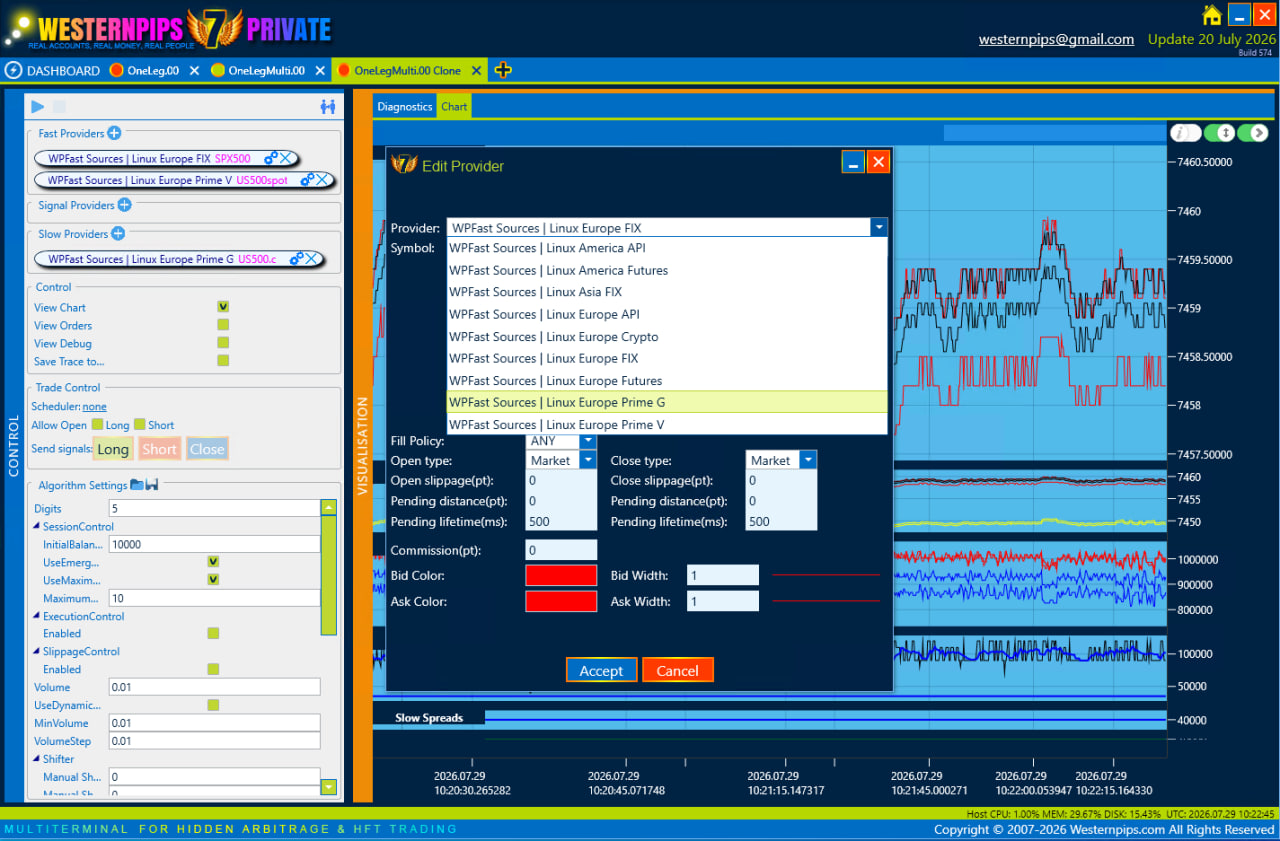This screenshot has width=1280, height=841.
Task: Save algorithm settings with the floppy icon
Action: tap(153, 485)
